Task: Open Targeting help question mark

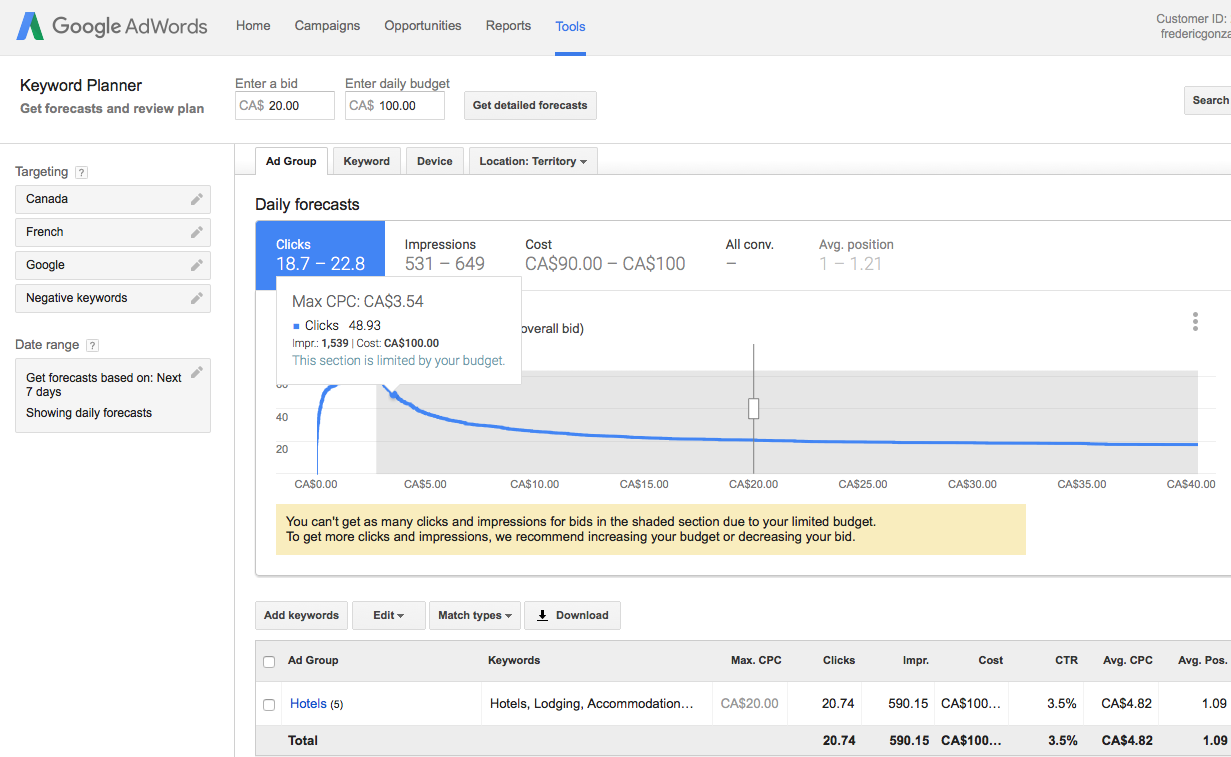Action: point(81,172)
